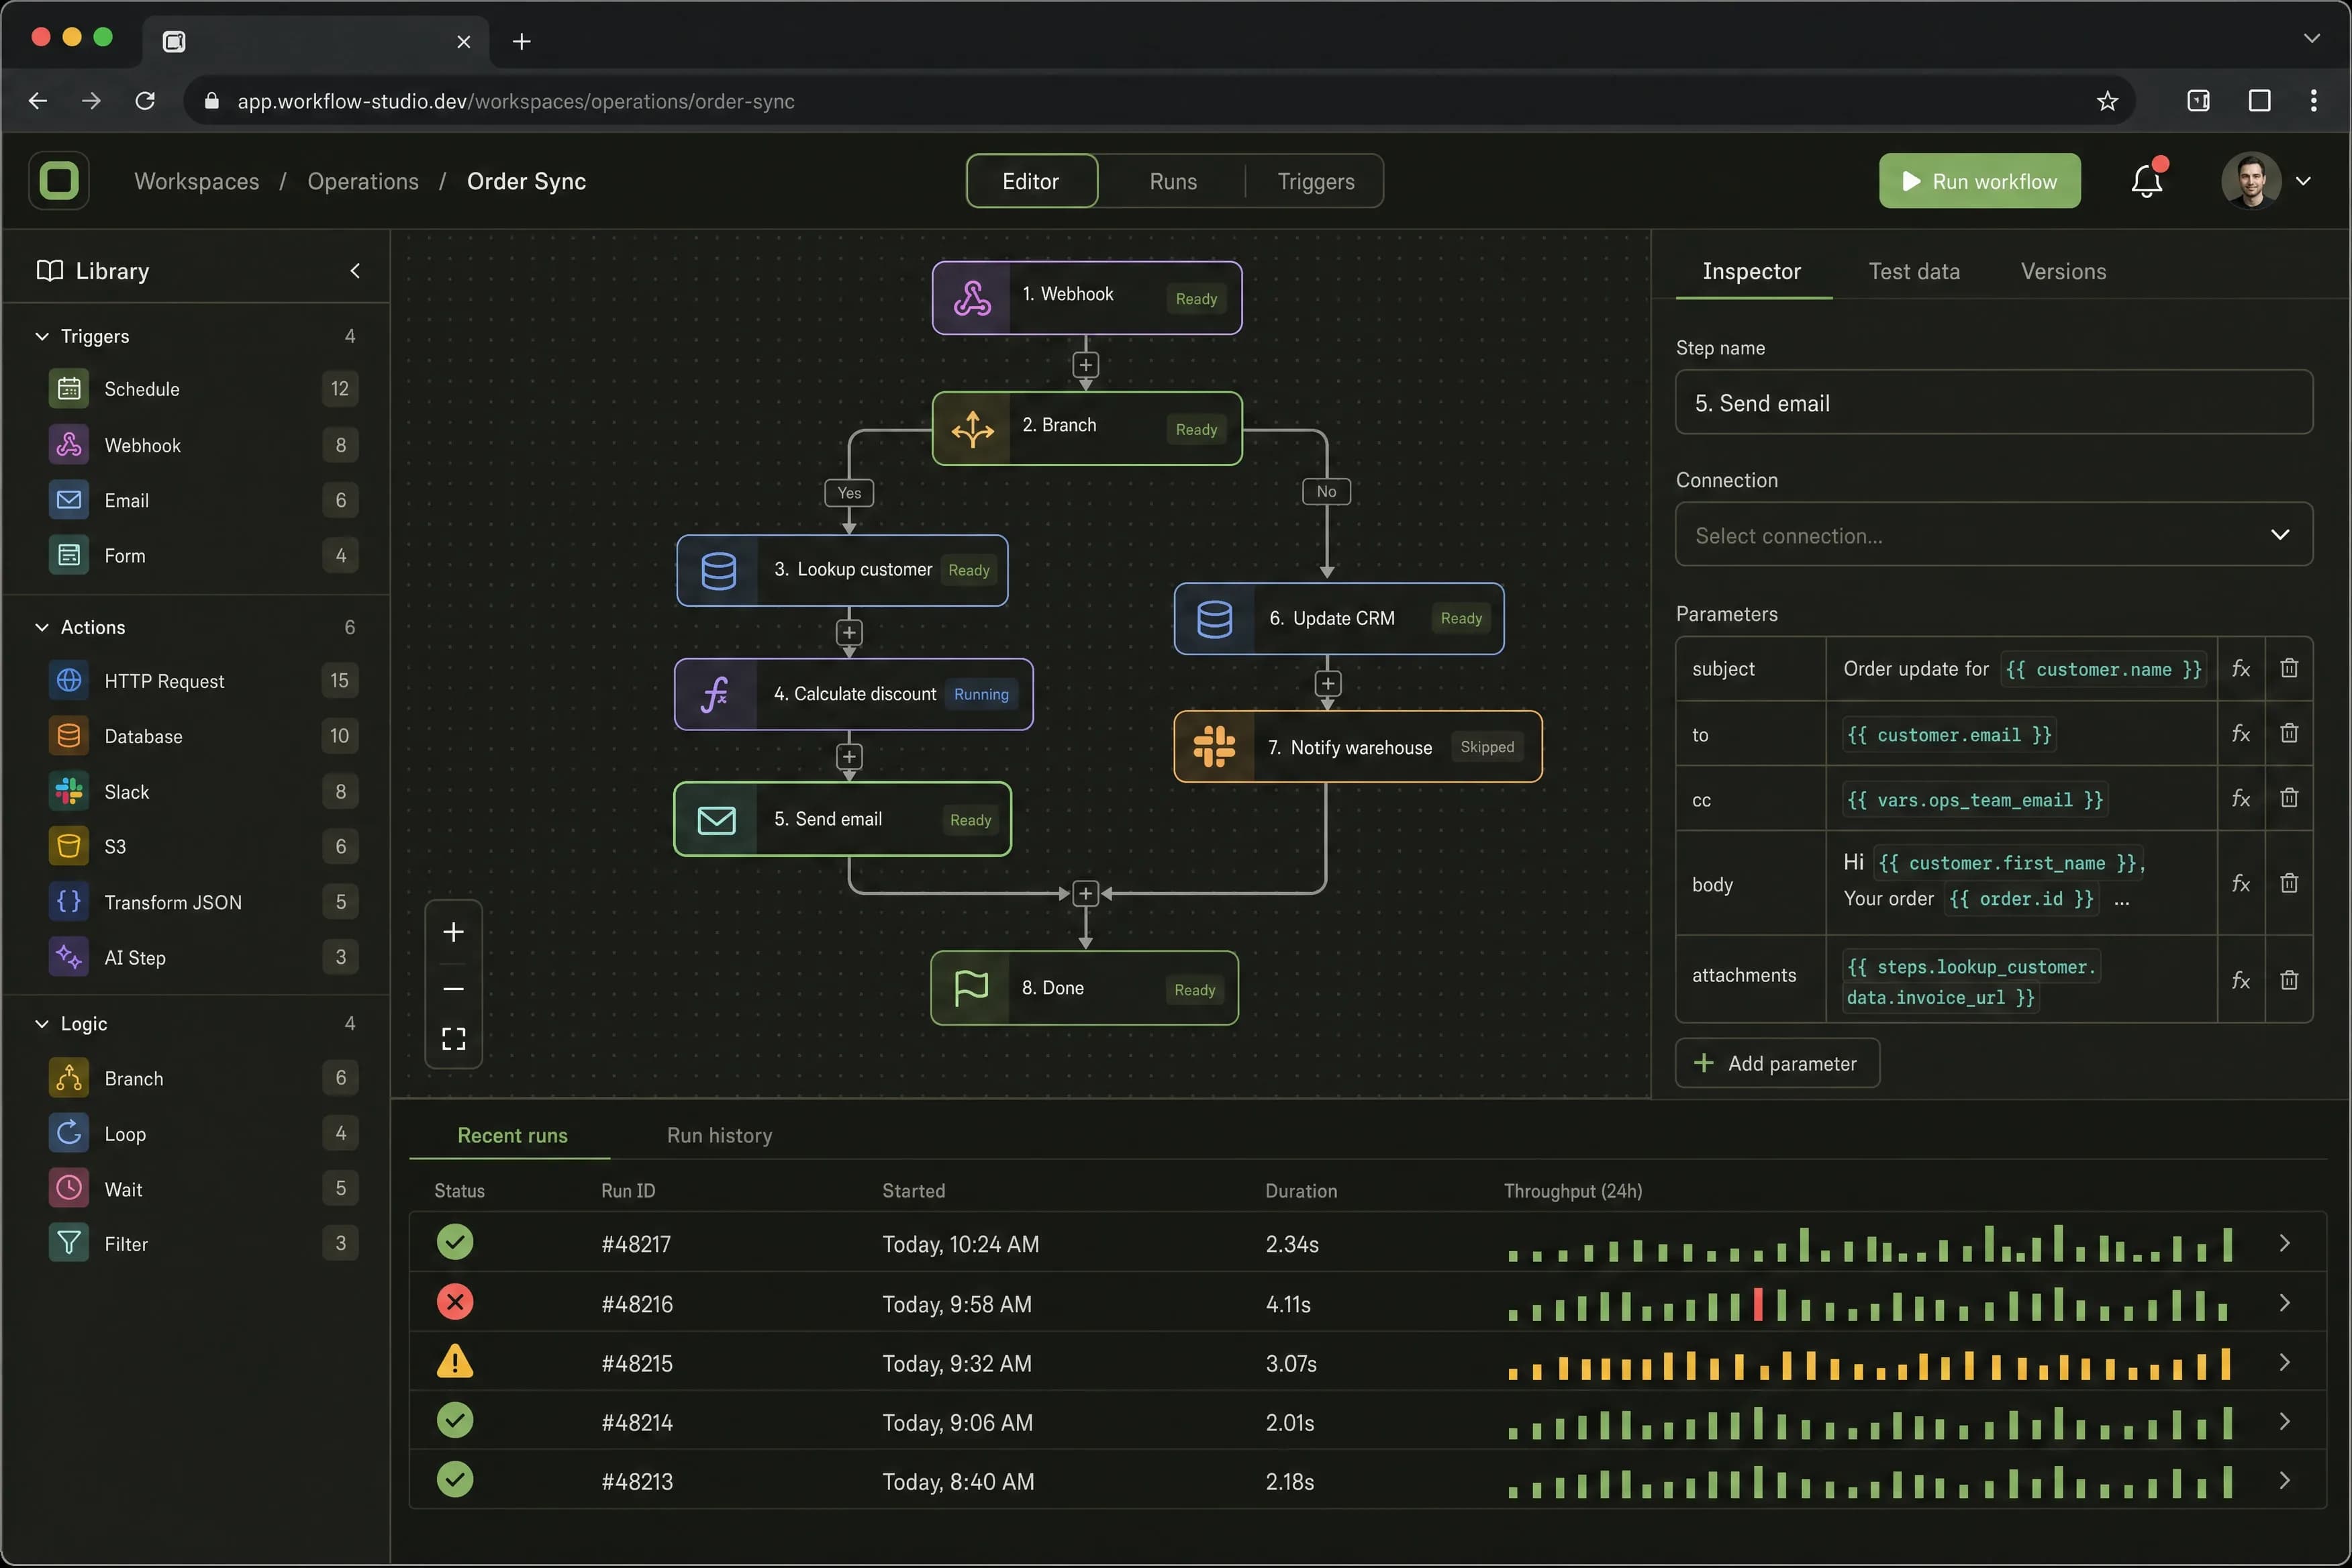The image size is (2352, 1568).
Task: Open the Select connection dropdown
Action: tap(1993, 535)
